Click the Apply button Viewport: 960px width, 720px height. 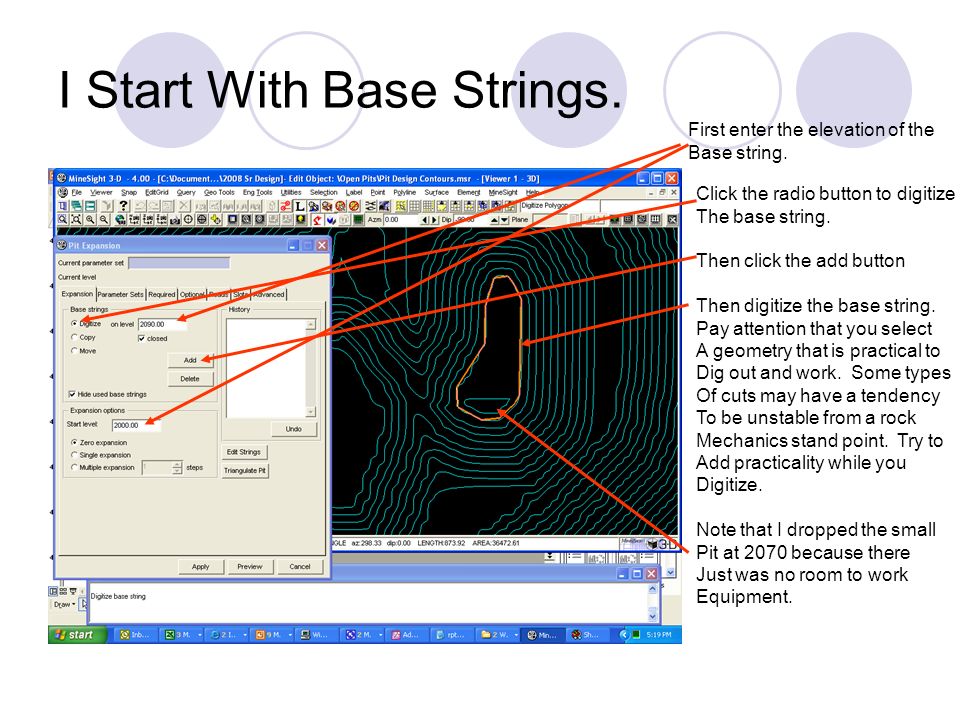tap(200, 566)
